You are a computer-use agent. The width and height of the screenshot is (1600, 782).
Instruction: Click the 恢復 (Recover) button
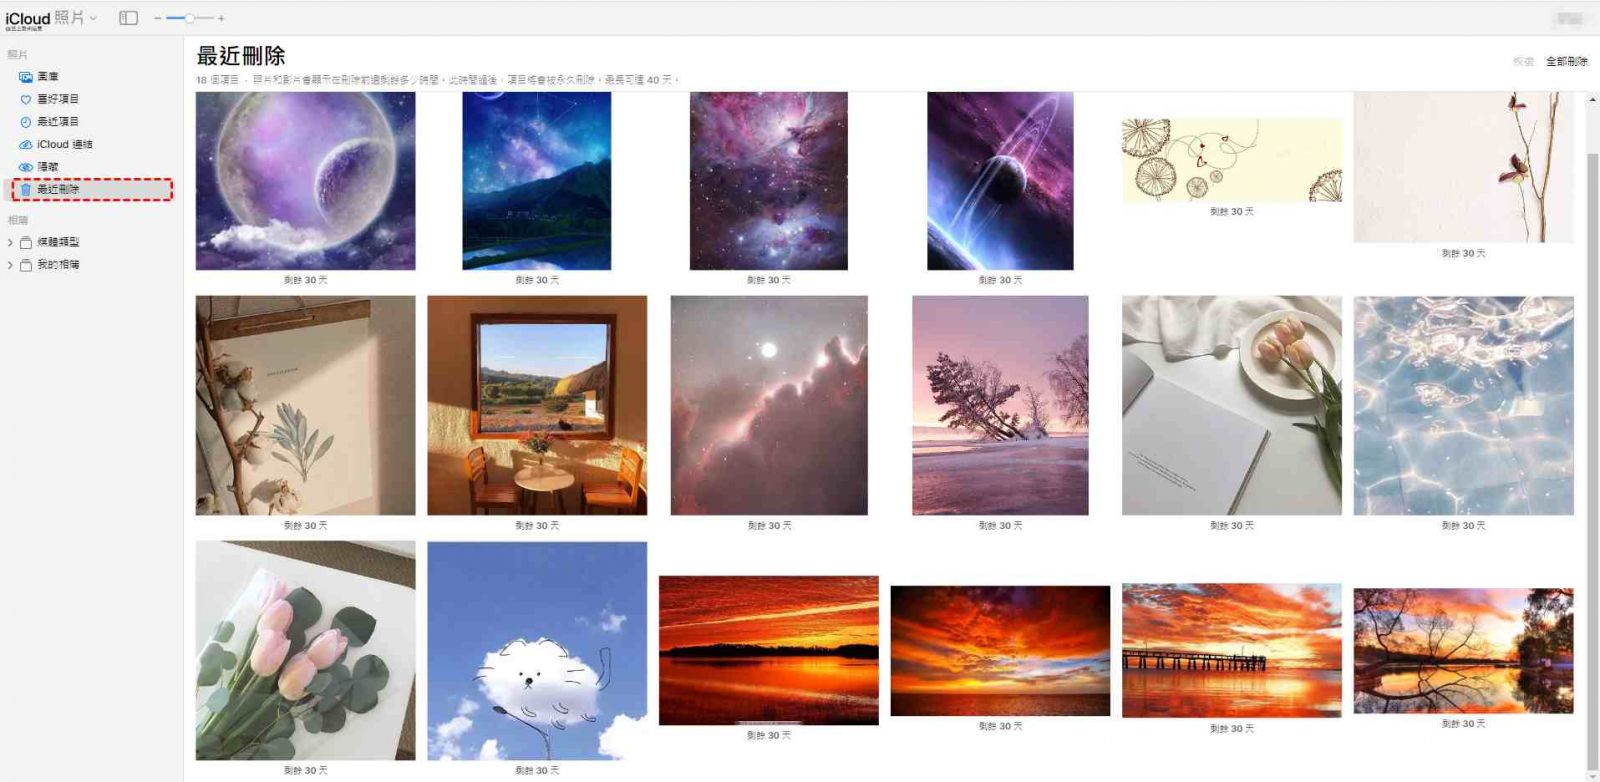(x=1523, y=61)
